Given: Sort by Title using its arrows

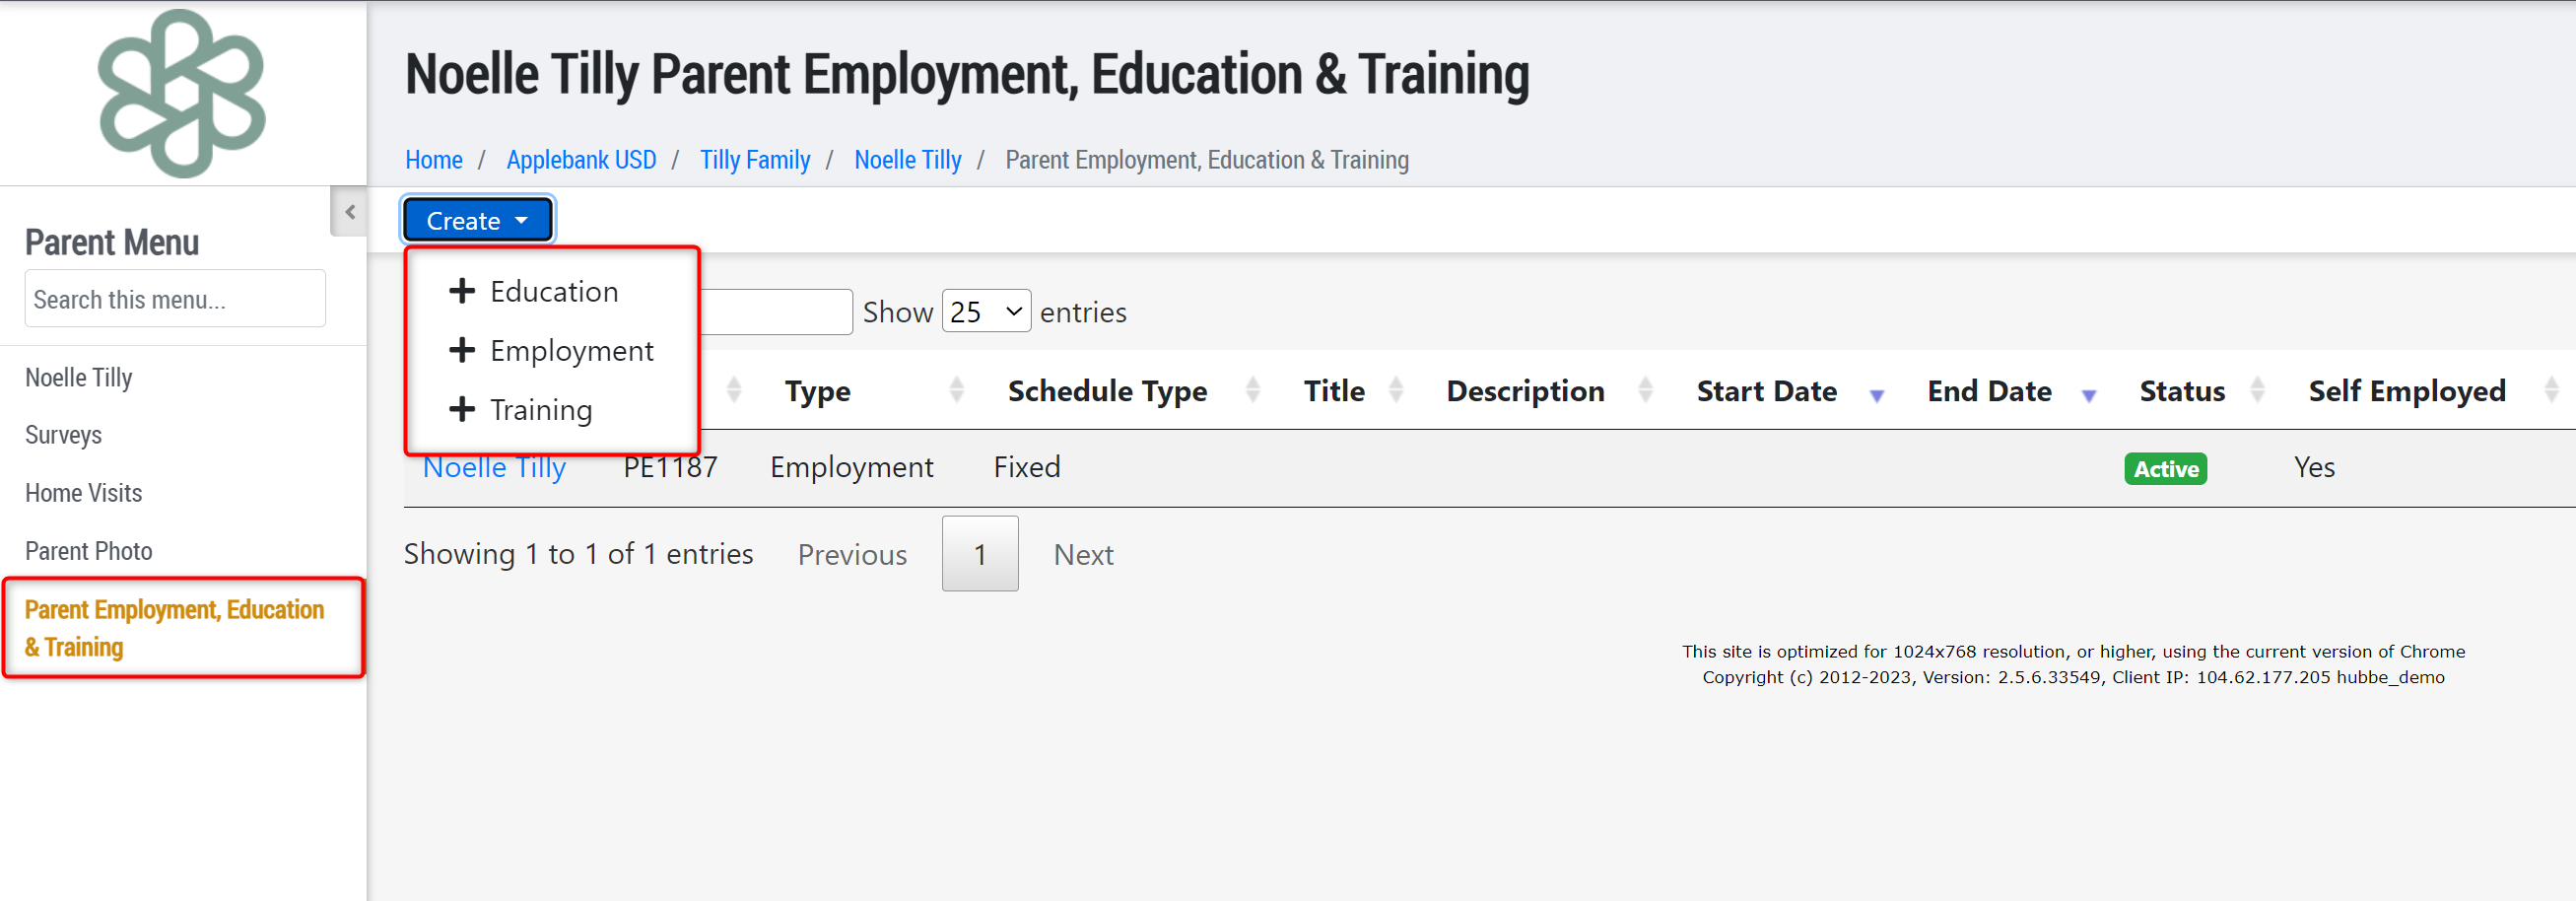Looking at the screenshot, I should click(x=1397, y=390).
